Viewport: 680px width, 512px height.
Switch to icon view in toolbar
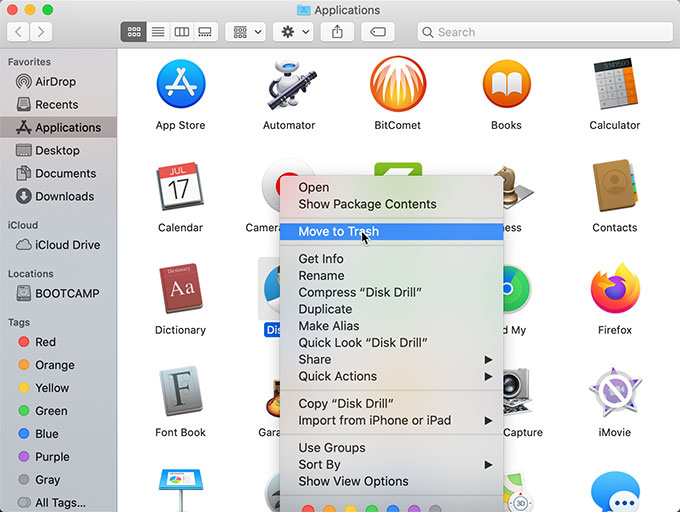(134, 32)
